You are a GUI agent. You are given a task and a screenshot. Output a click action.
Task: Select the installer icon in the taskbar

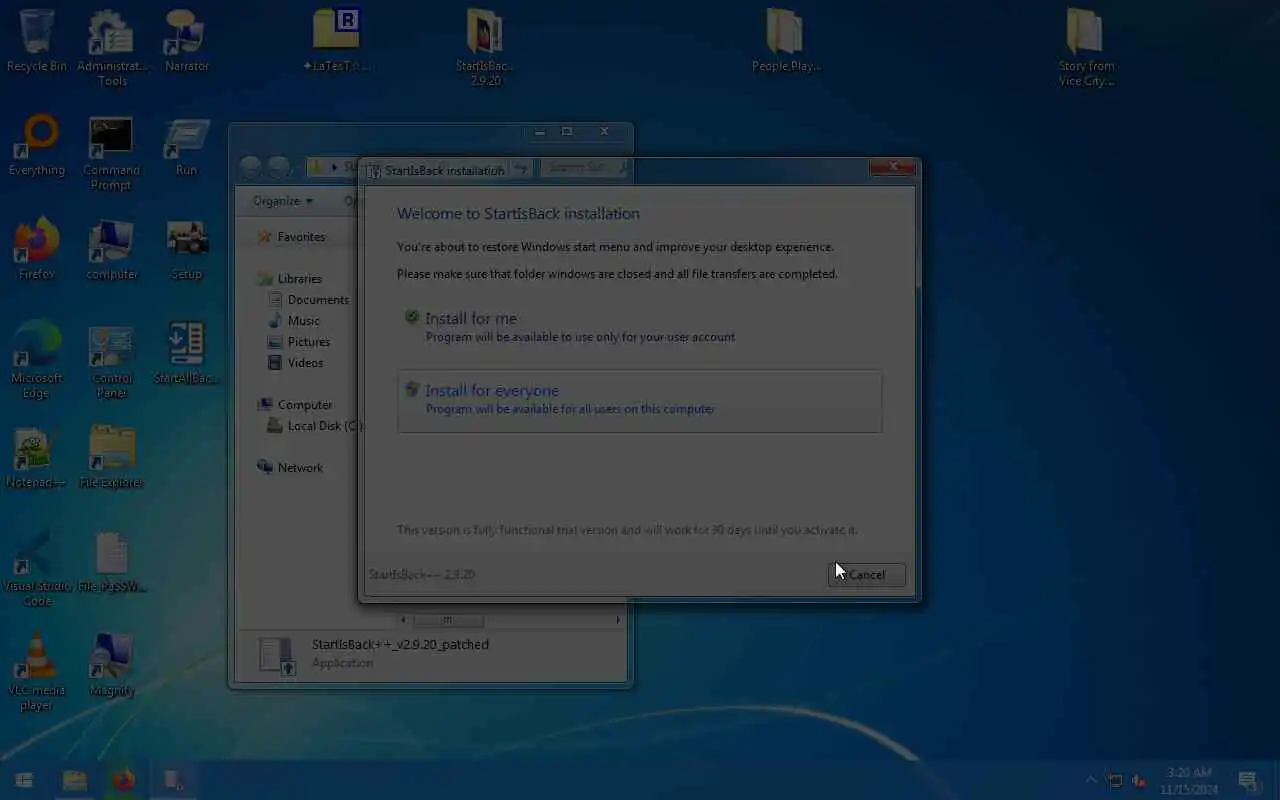(x=174, y=780)
